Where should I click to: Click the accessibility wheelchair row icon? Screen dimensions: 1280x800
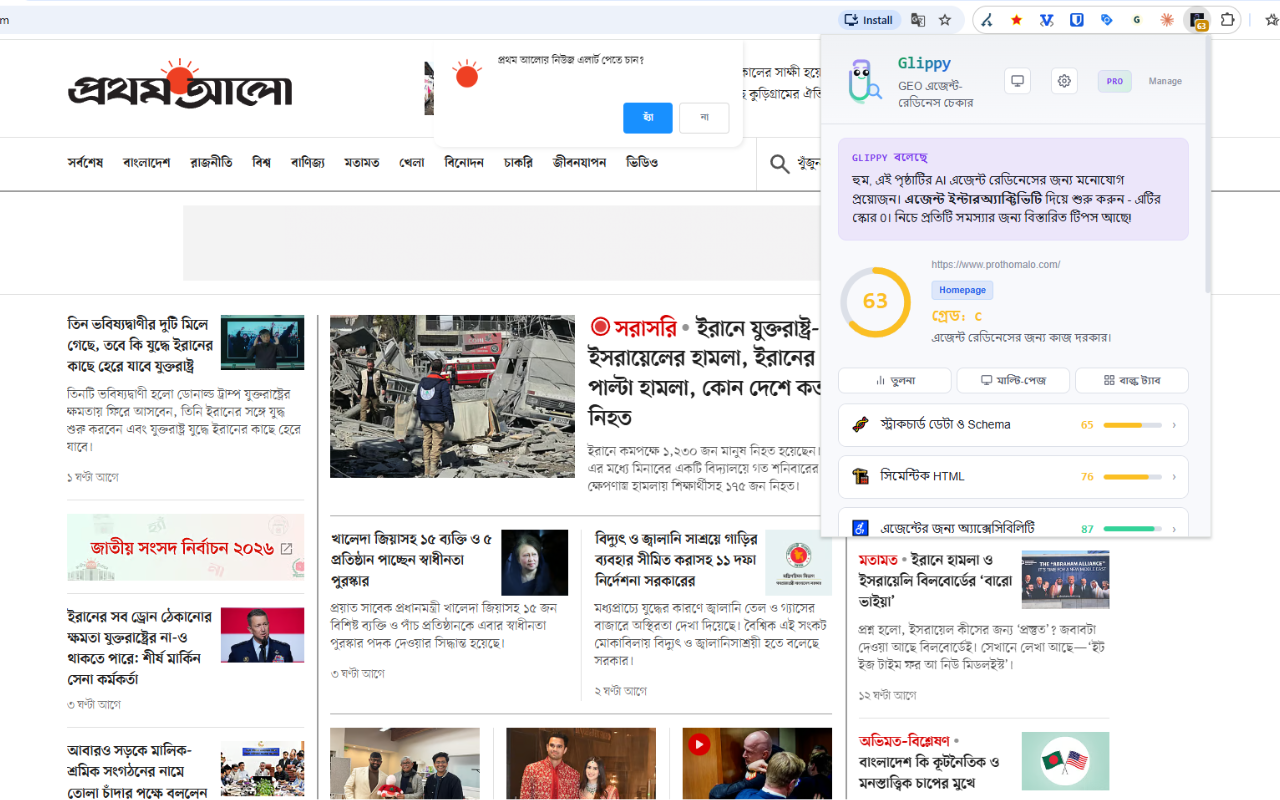(860, 528)
